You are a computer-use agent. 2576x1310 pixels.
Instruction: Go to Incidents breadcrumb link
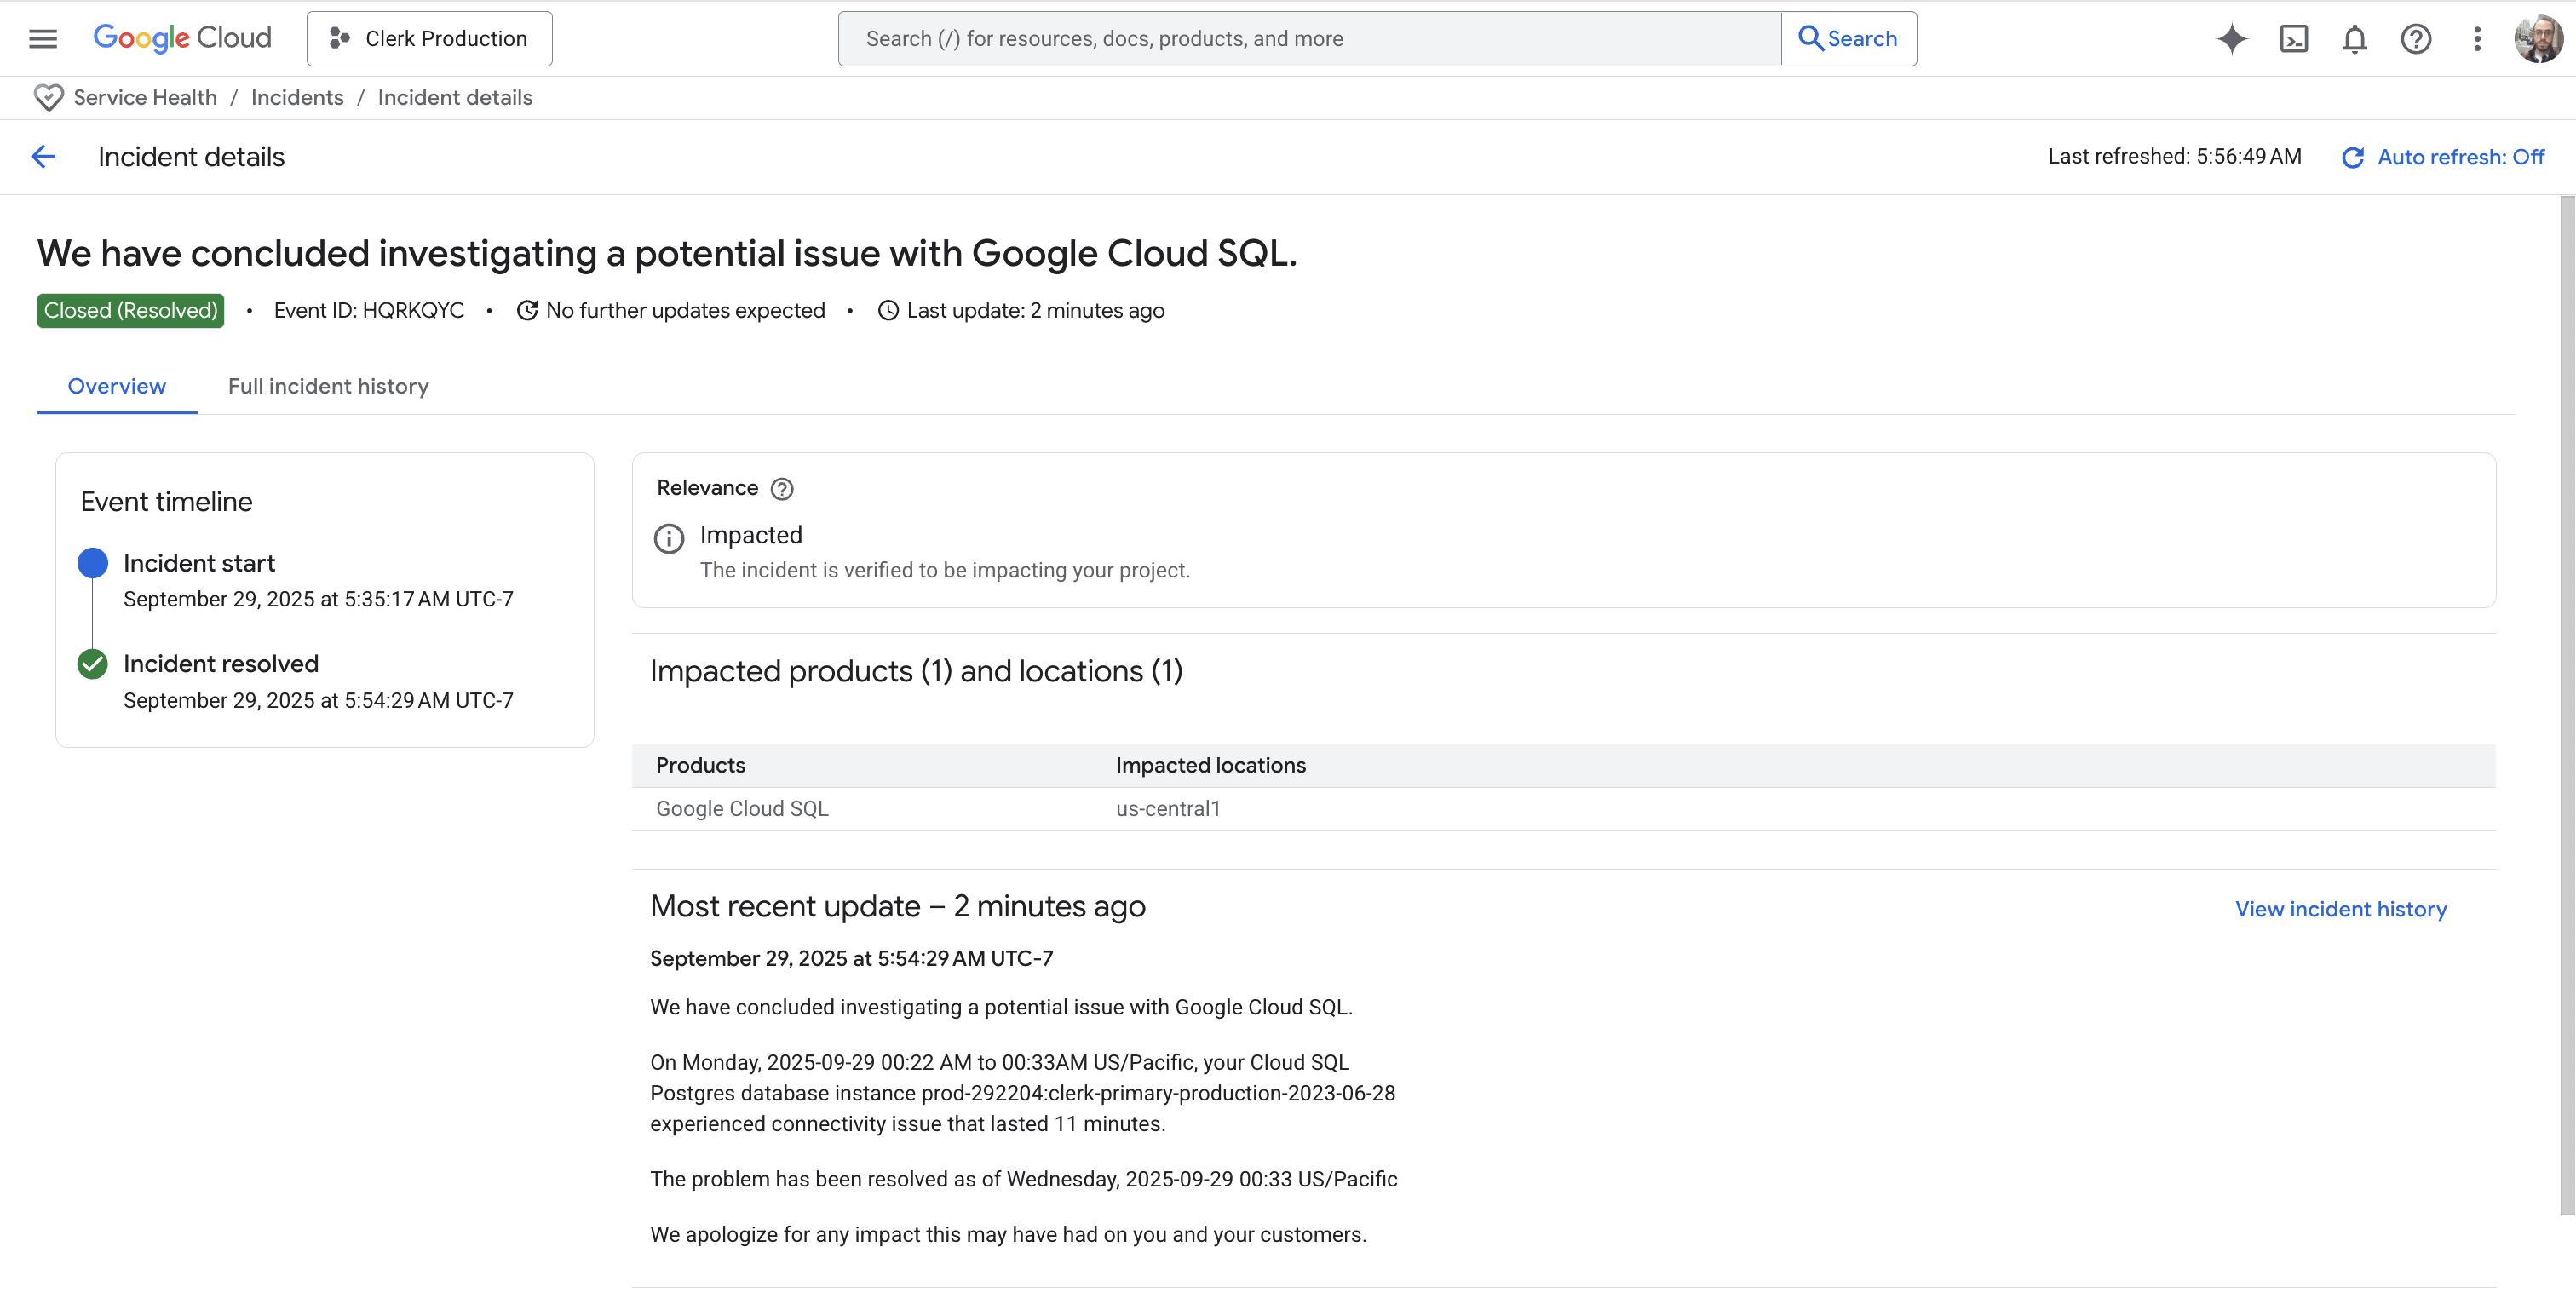[297, 97]
